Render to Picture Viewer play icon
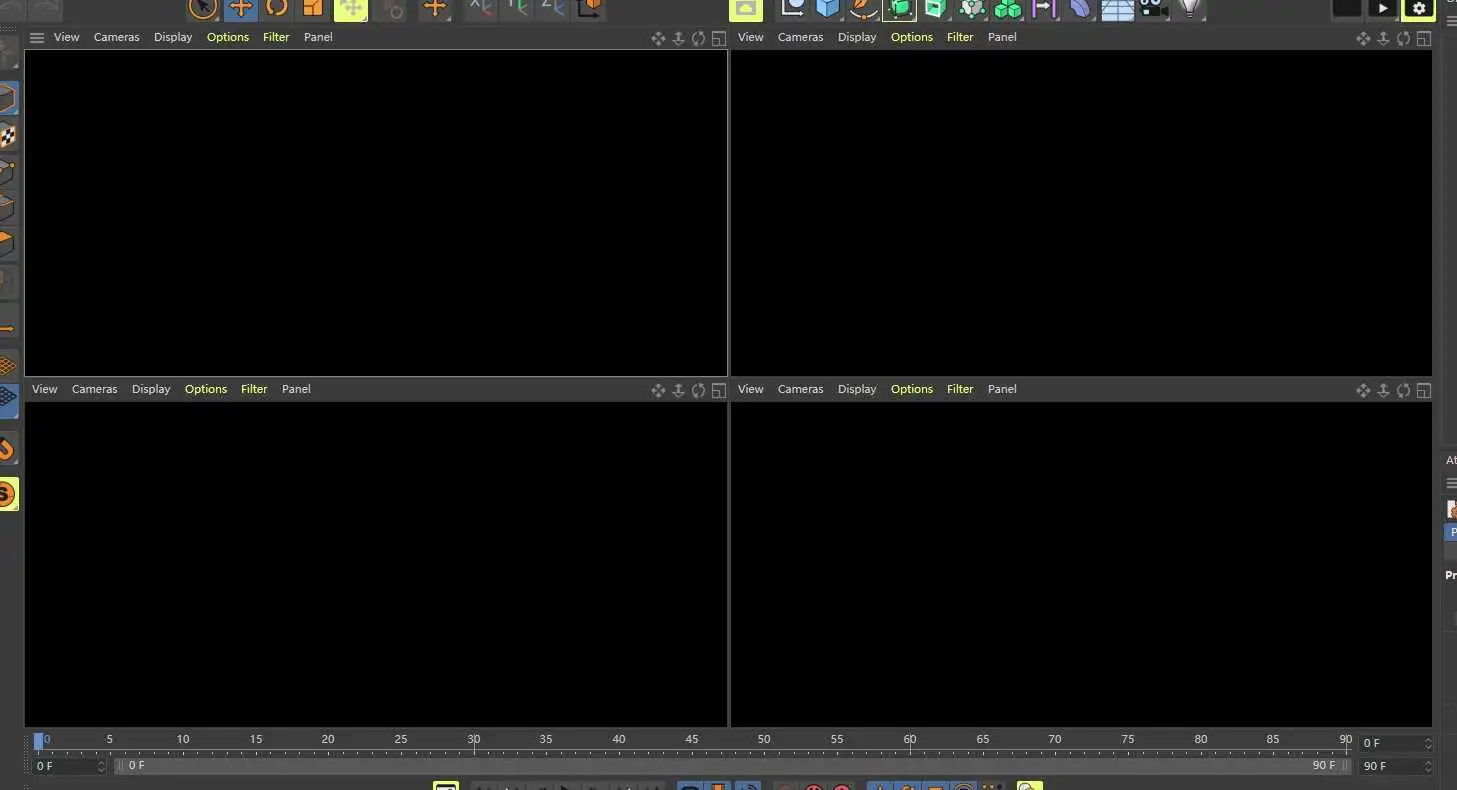Viewport: 1457px width, 790px height. pos(1383,9)
